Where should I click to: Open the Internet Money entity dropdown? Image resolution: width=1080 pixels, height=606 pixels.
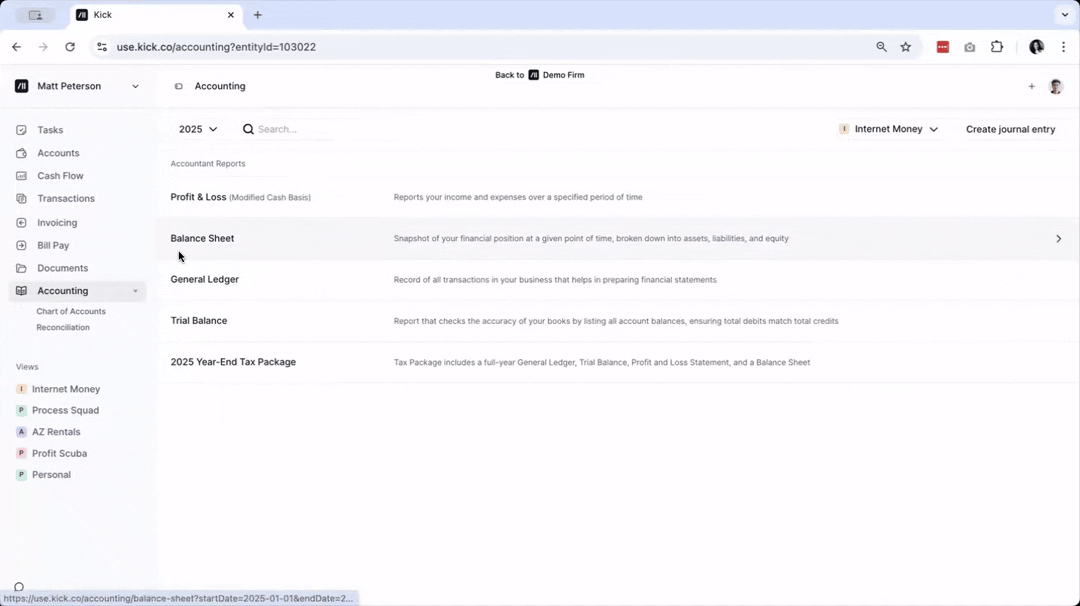889,129
